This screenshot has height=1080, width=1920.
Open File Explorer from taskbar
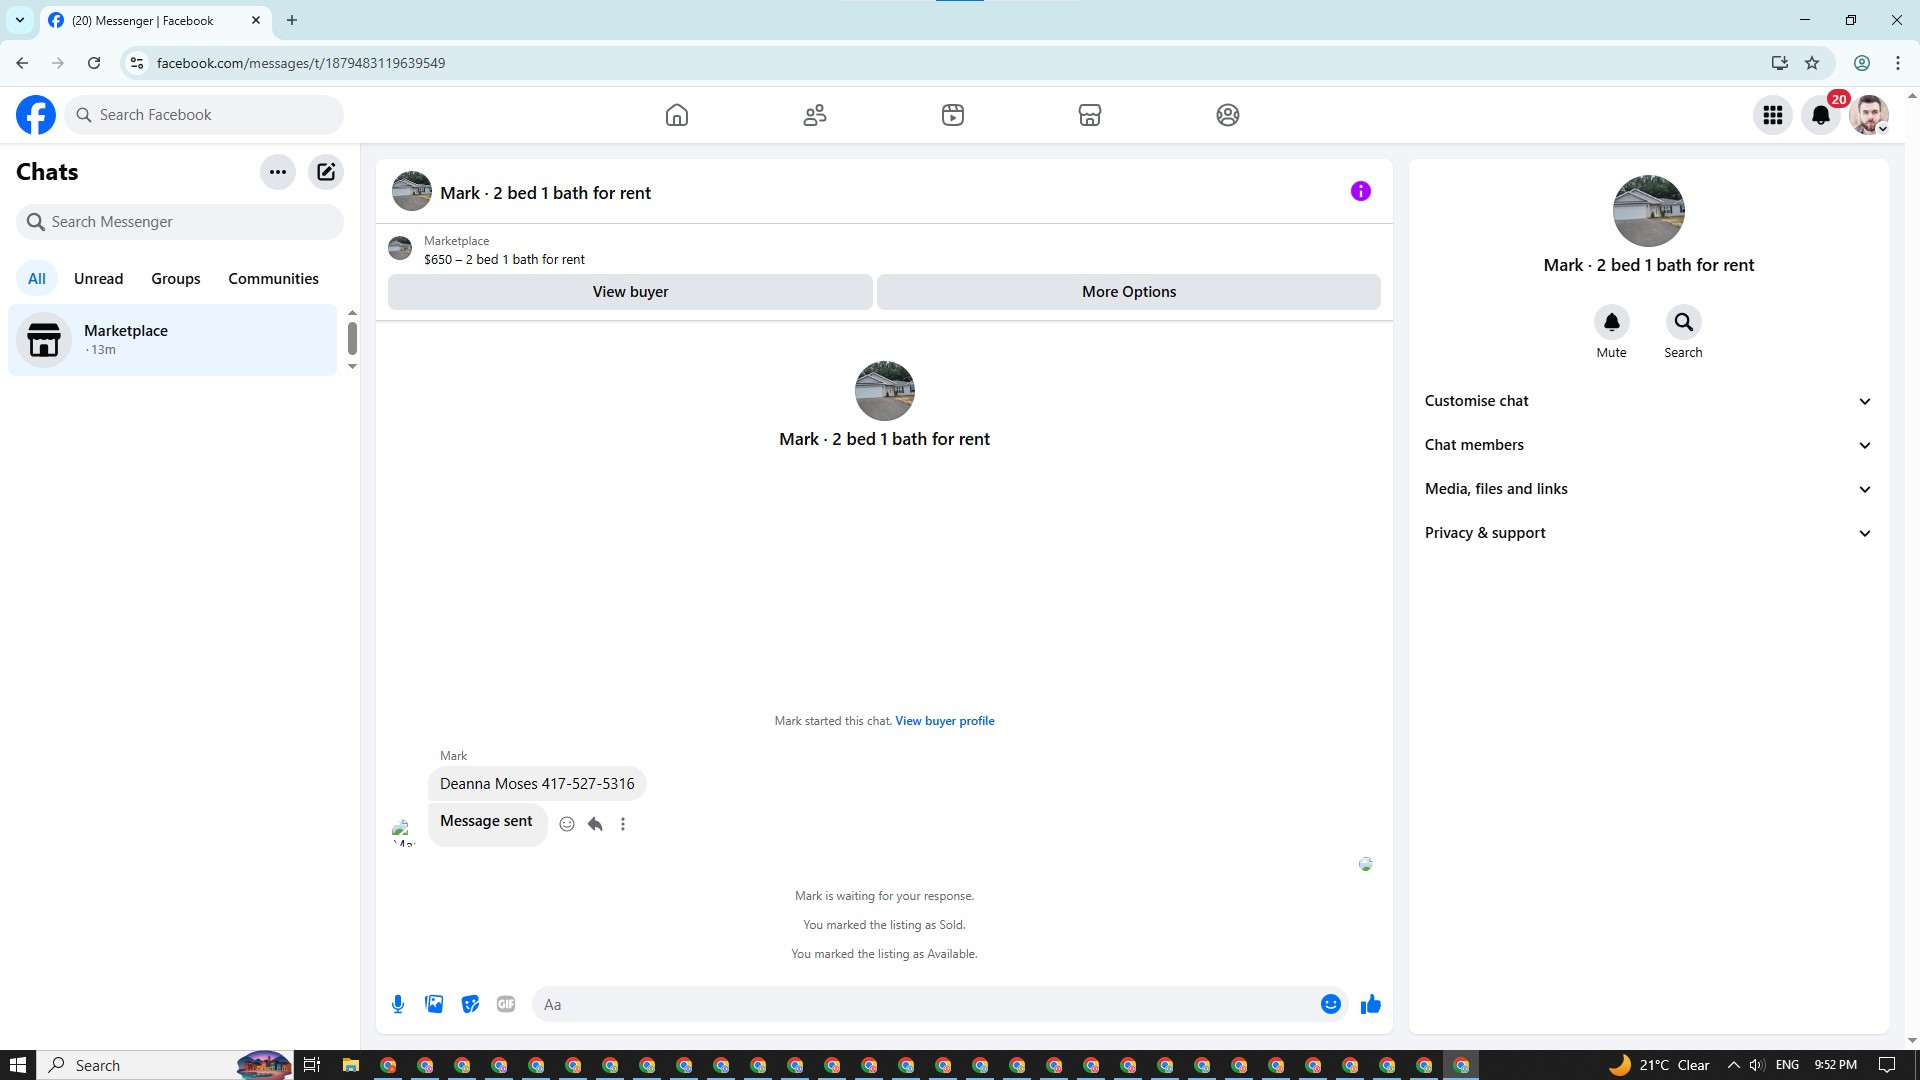coord(350,1065)
